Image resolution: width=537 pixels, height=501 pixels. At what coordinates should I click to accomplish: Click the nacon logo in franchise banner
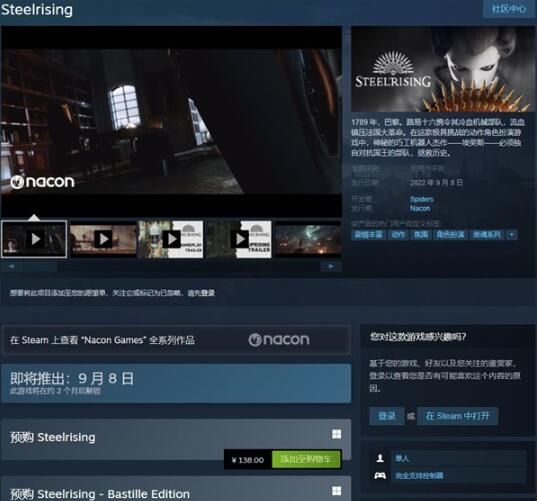[279, 339]
